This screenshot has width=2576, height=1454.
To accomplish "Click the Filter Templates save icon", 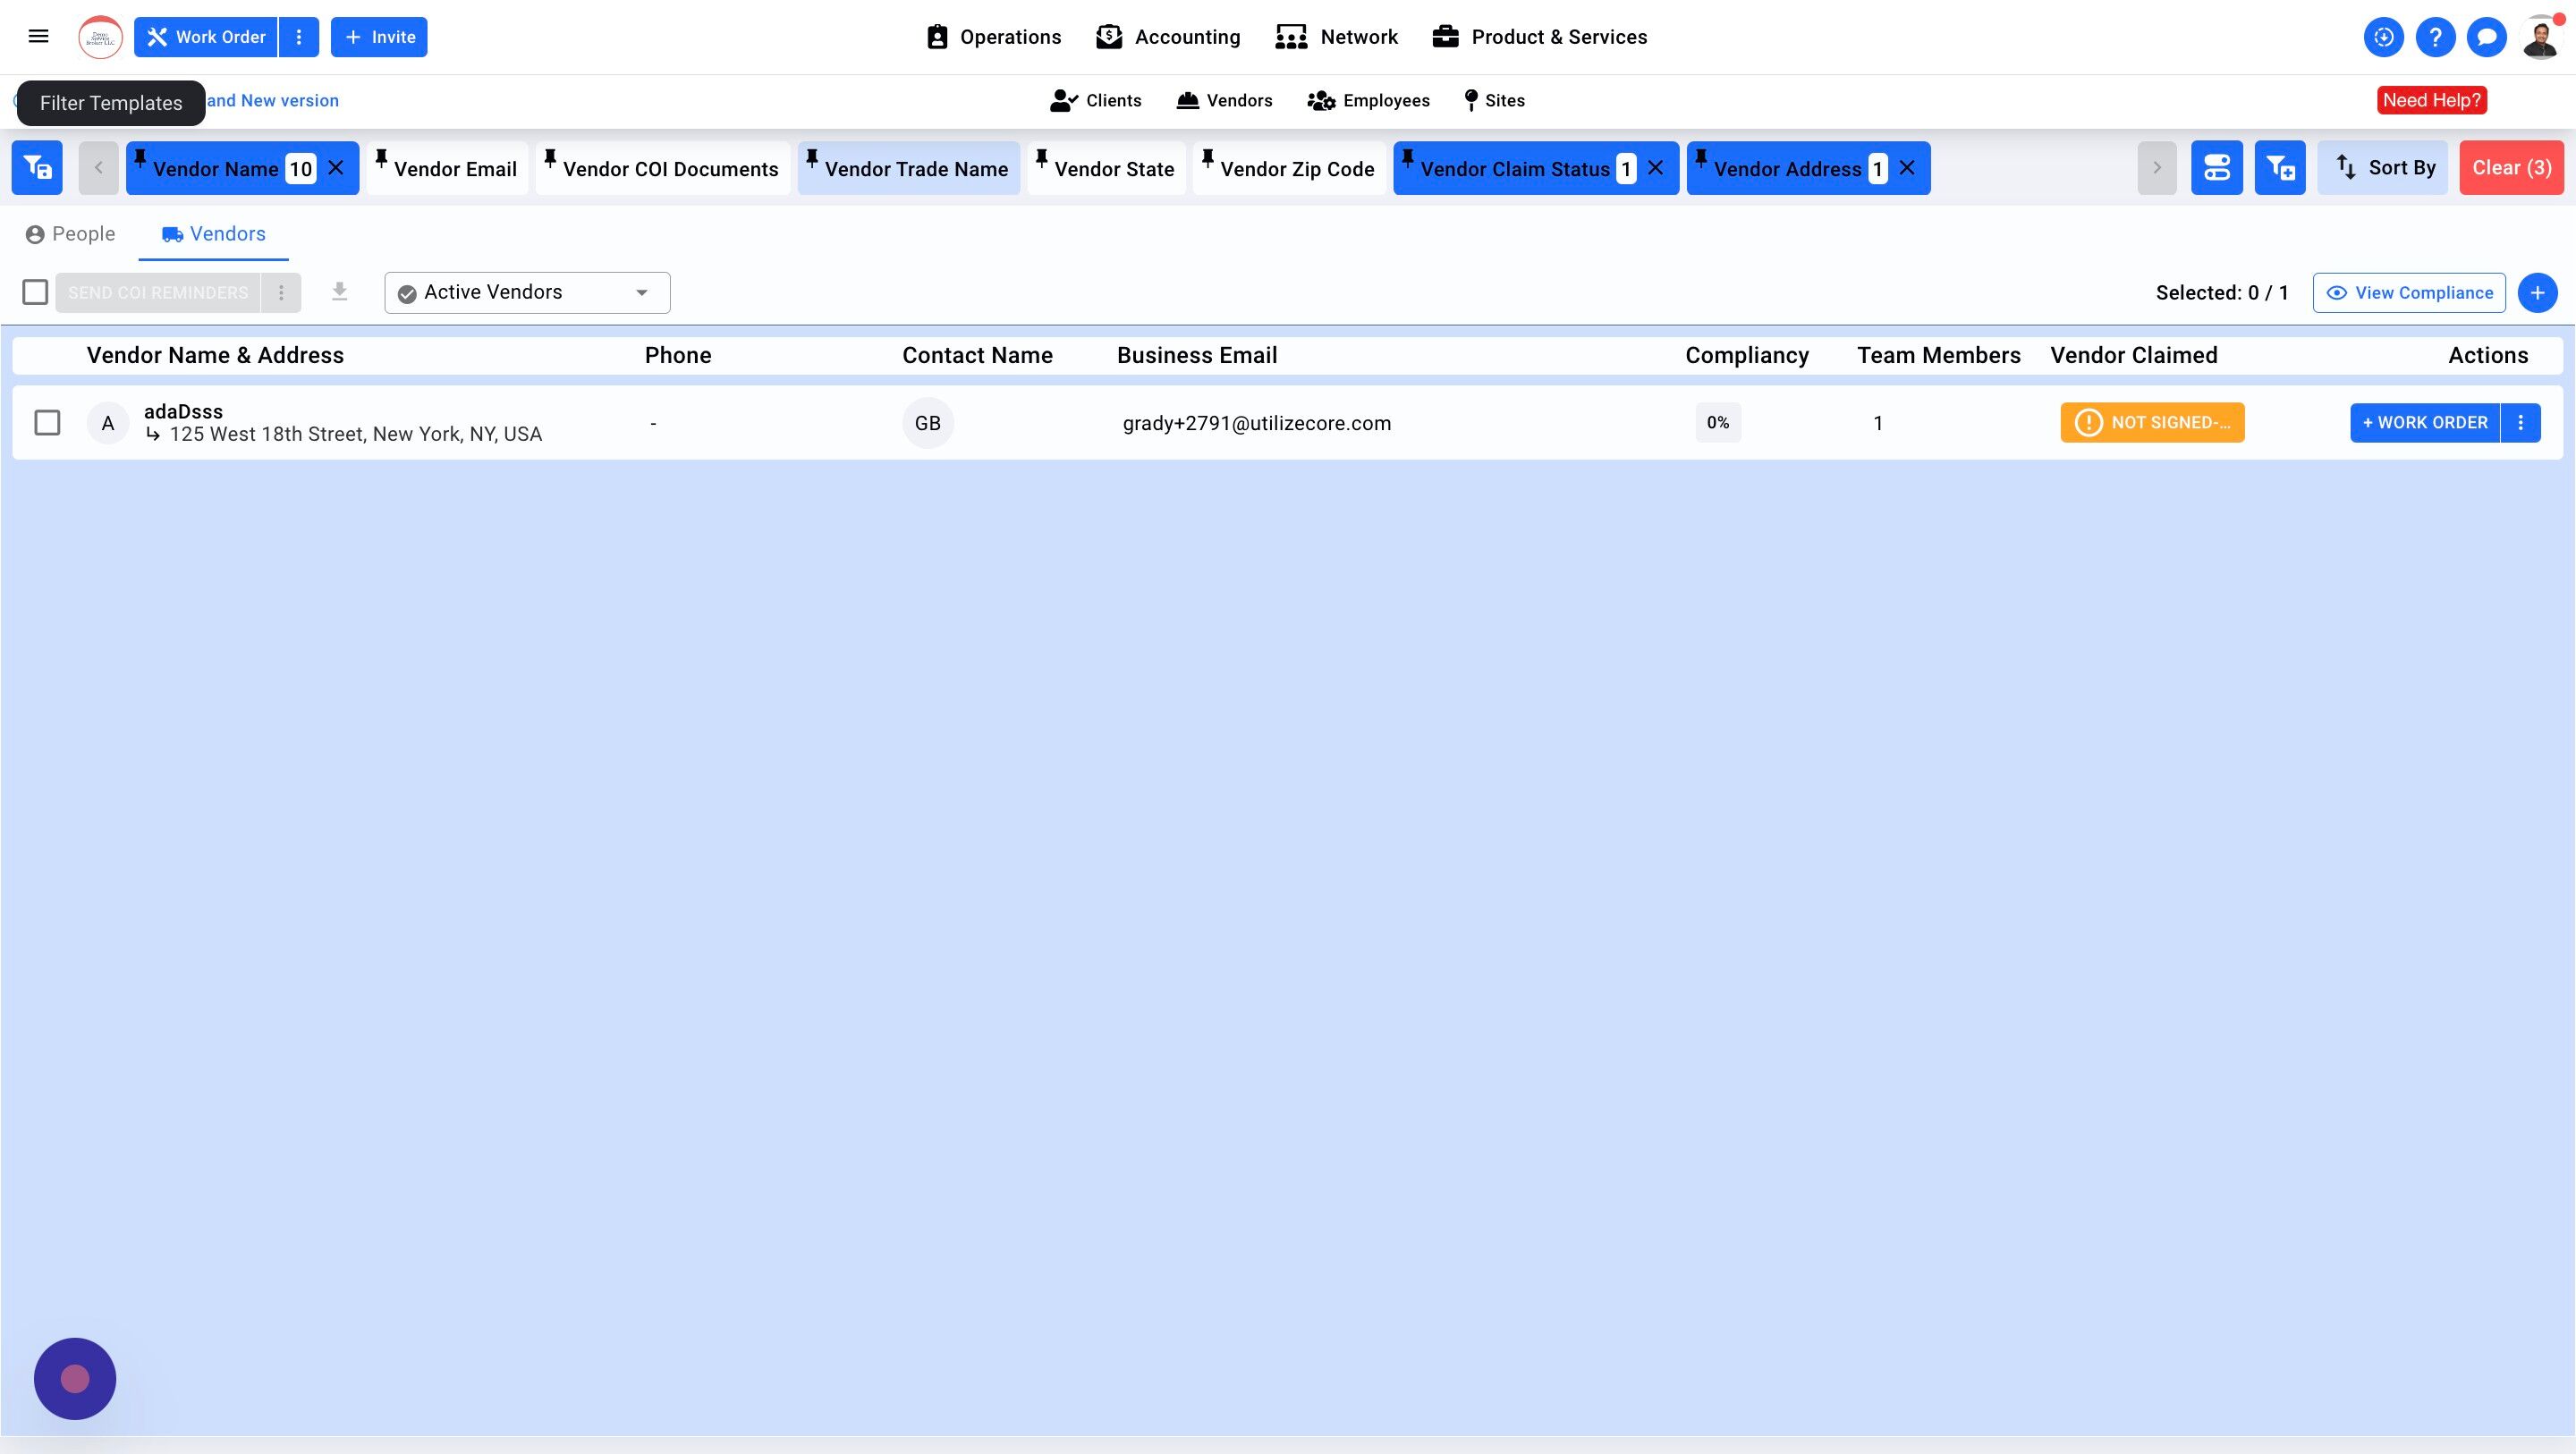I will [x=37, y=168].
